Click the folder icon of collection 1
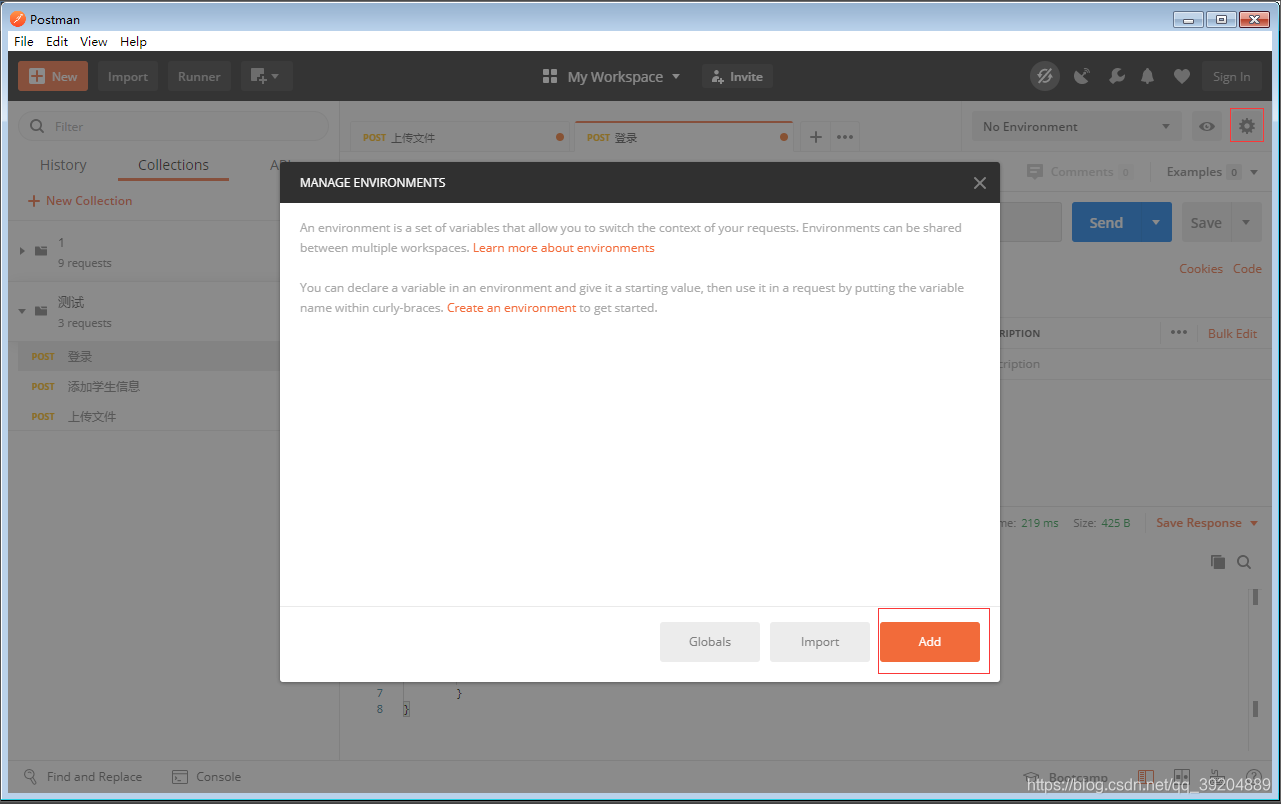Image resolution: width=1281 pixels, height=804 pixels. click(x=41, y=251)
